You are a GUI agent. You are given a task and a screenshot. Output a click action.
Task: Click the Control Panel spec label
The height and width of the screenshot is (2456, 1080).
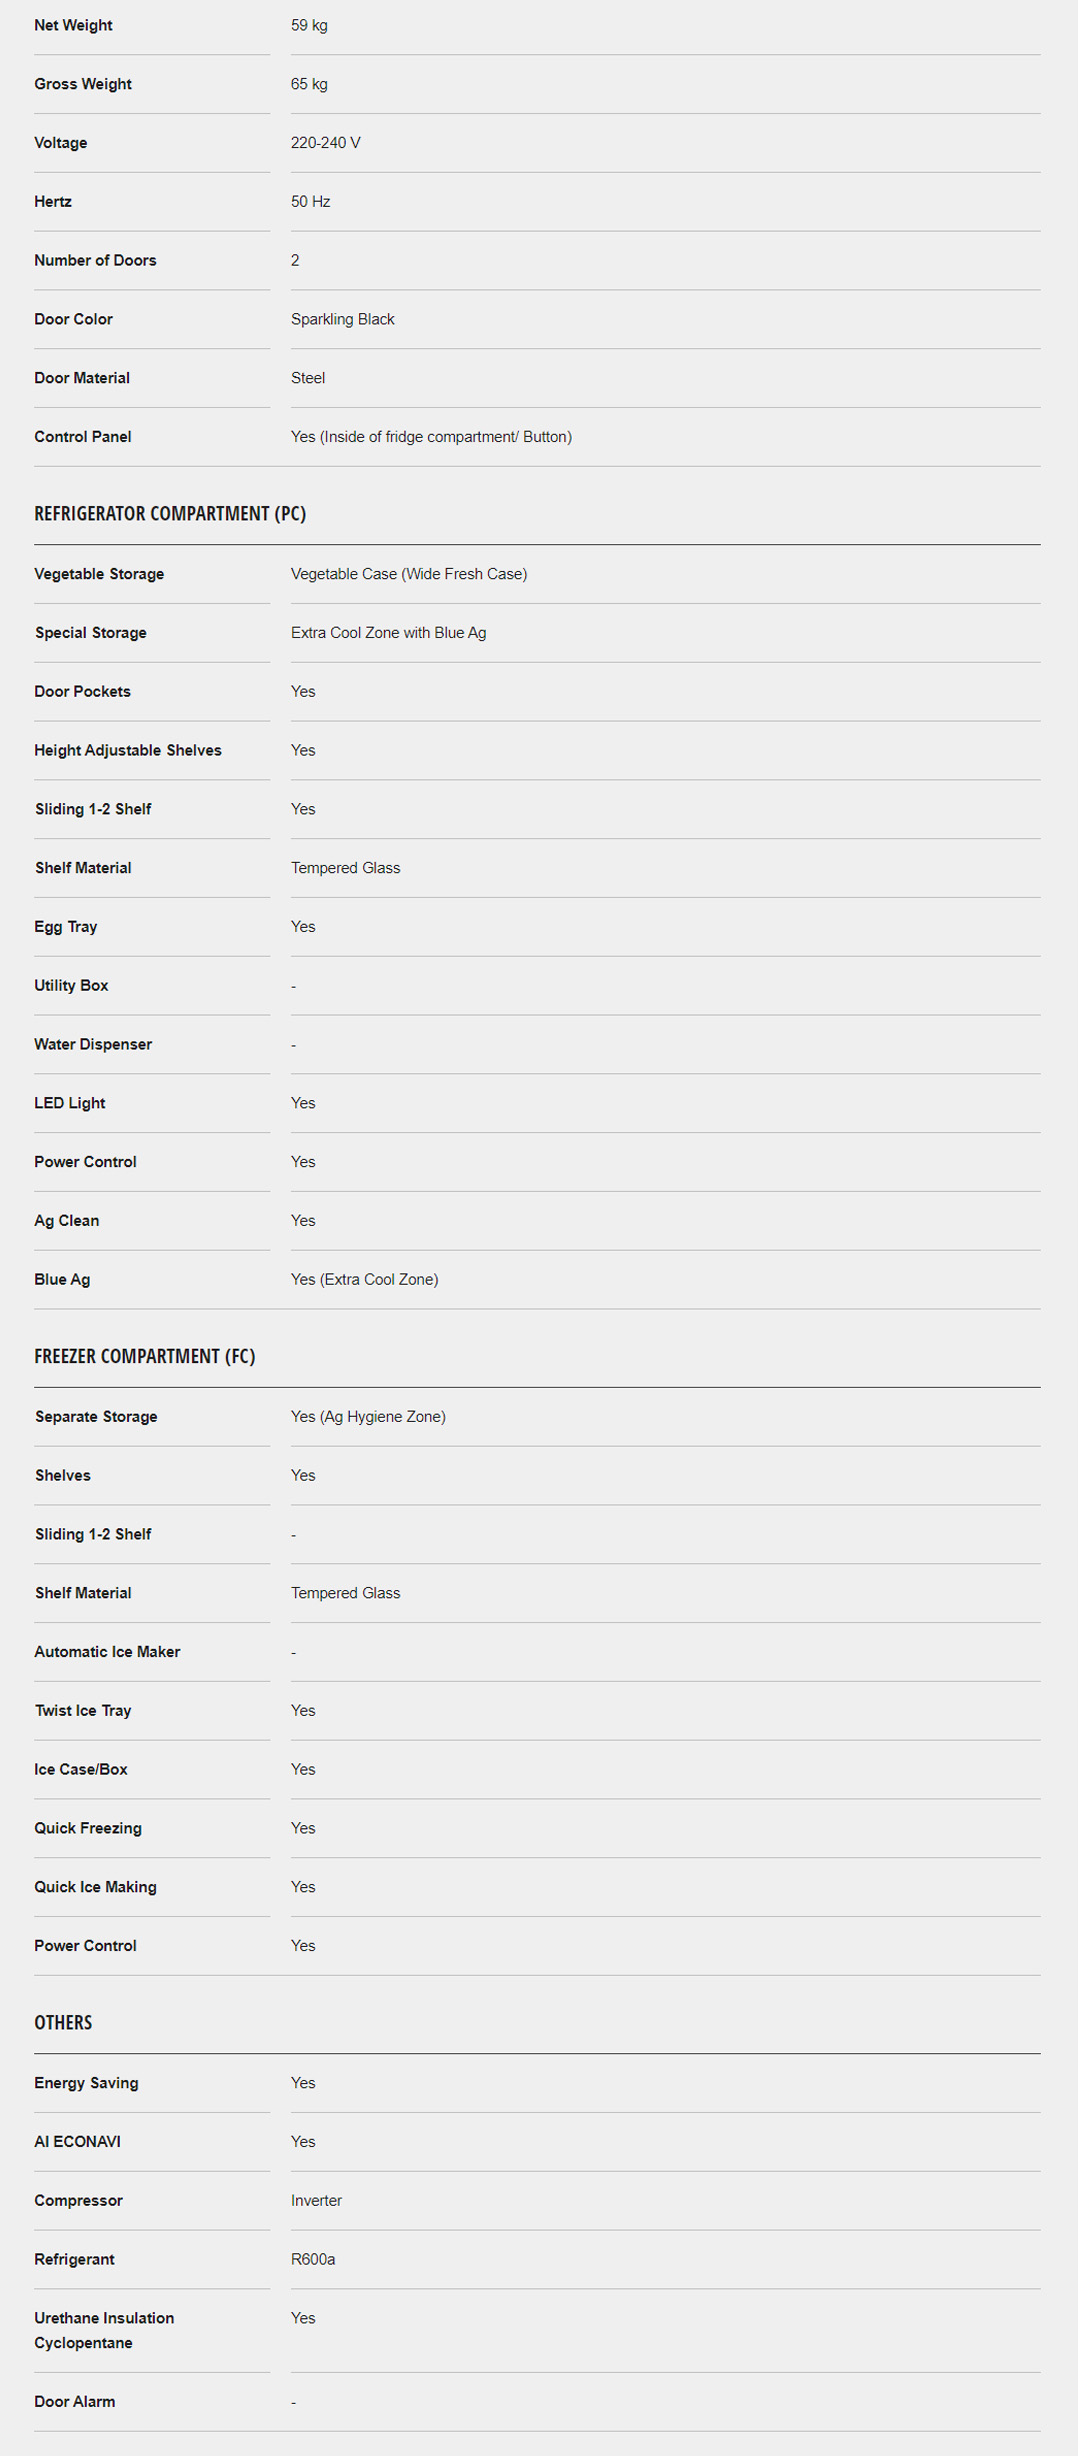[x=82, y=437]
